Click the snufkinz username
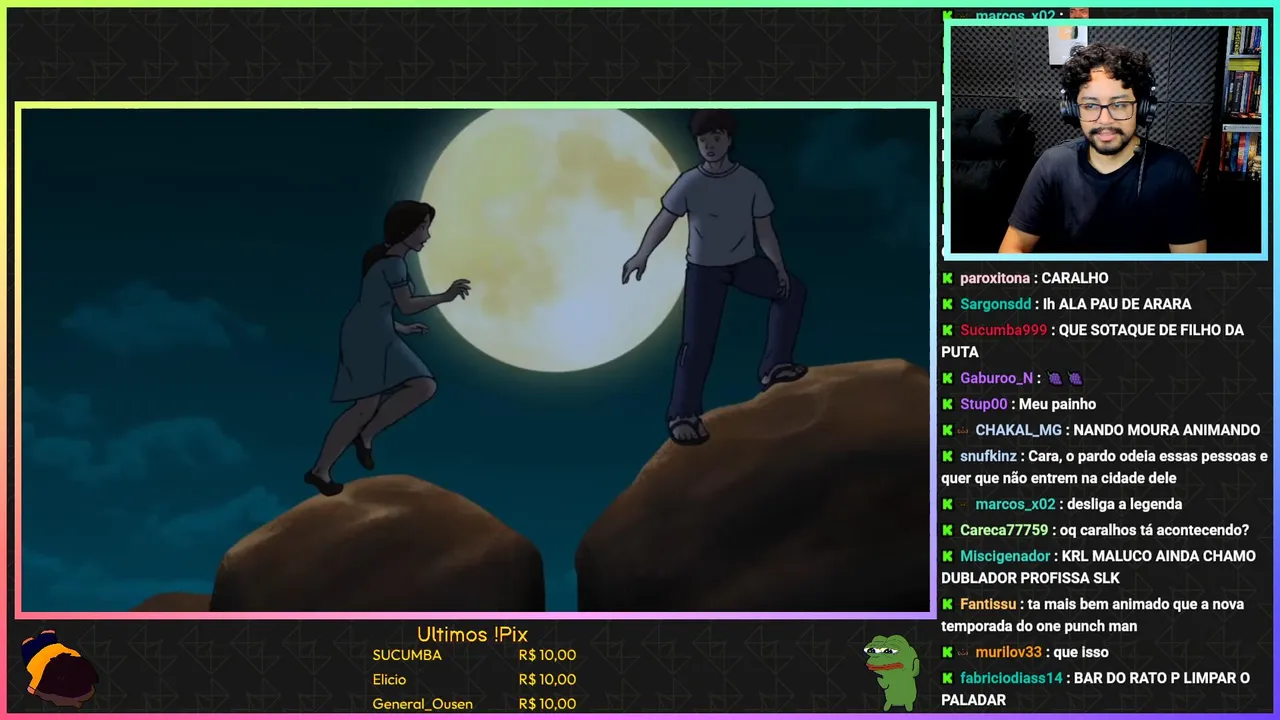The image size is (1280, 720). pyautogui.click(x=990, y=456)
